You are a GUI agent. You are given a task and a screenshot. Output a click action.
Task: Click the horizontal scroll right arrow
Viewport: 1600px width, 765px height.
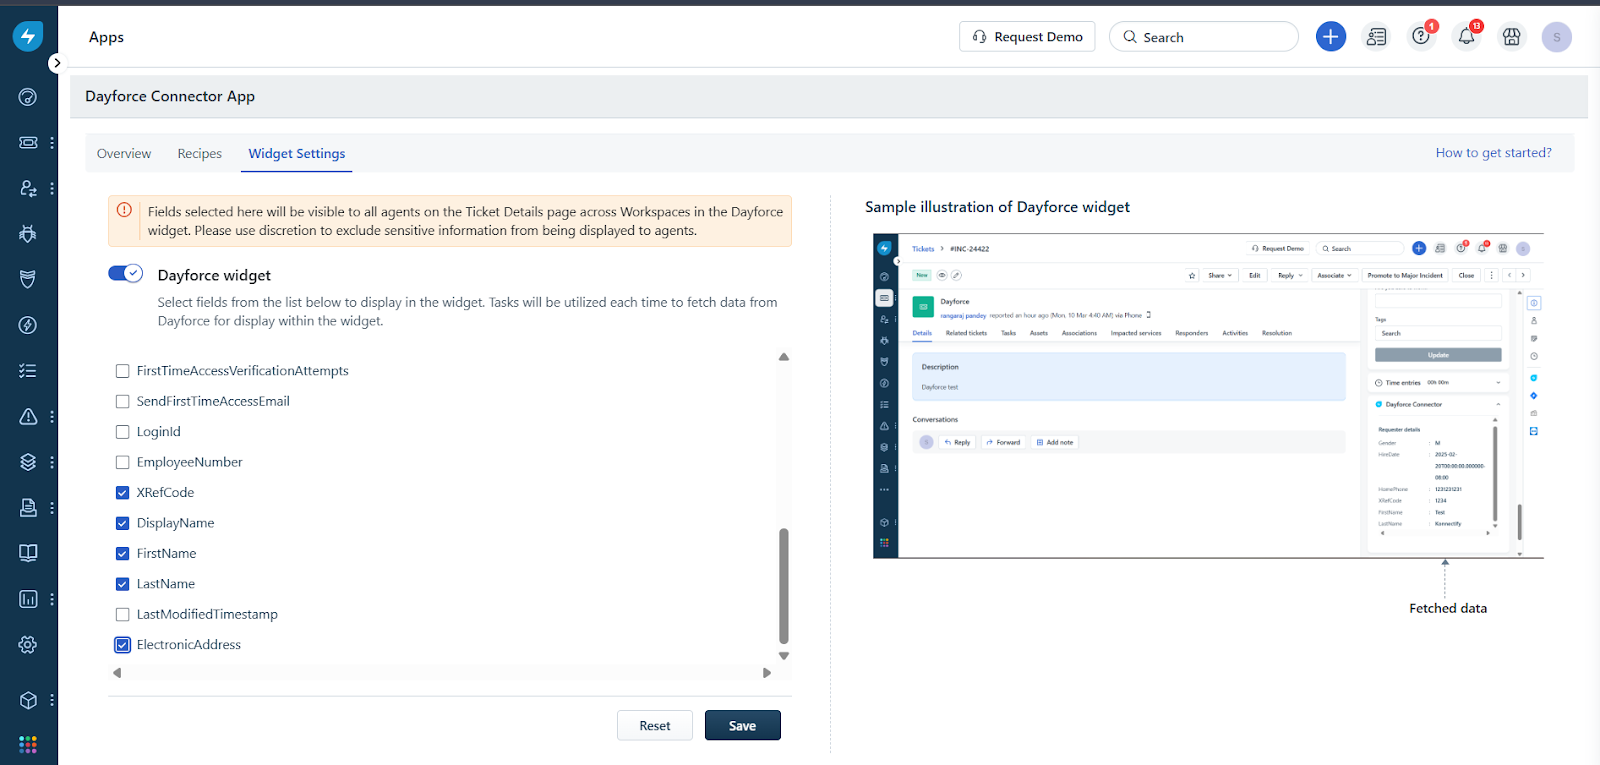tap(767, 673)
